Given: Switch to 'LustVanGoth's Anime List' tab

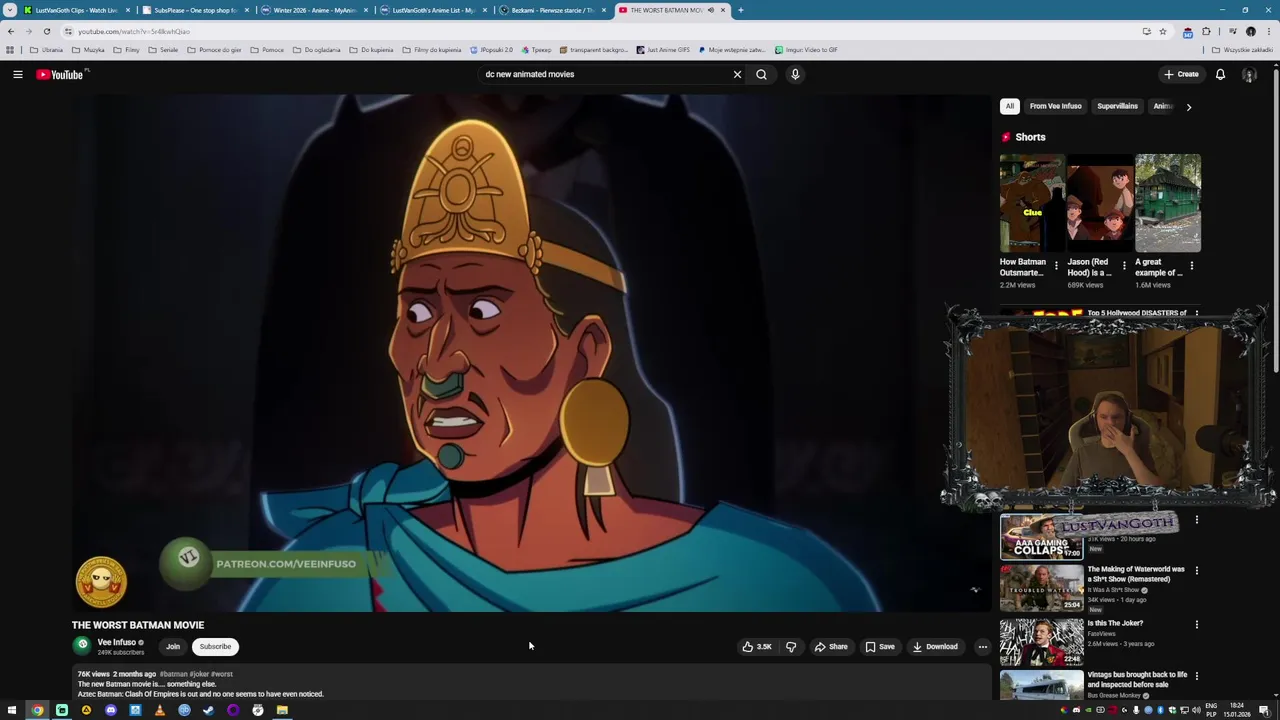Looking at the screenshot, I should click(x=433, y=10).
